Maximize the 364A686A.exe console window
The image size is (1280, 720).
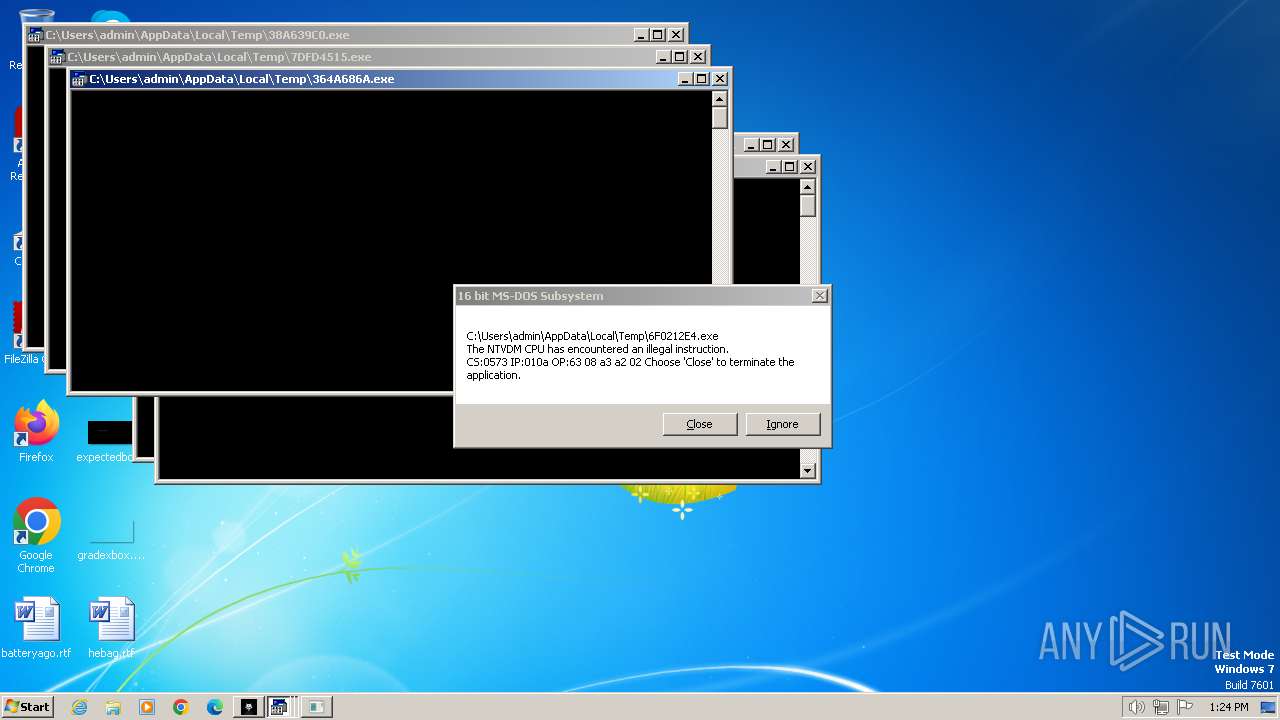[702, 79]
